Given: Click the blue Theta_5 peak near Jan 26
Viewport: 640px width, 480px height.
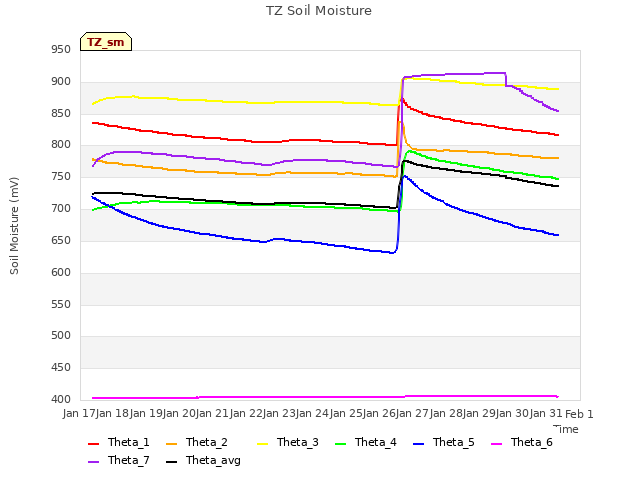Looking at the screenshot, I should (404, 176).
